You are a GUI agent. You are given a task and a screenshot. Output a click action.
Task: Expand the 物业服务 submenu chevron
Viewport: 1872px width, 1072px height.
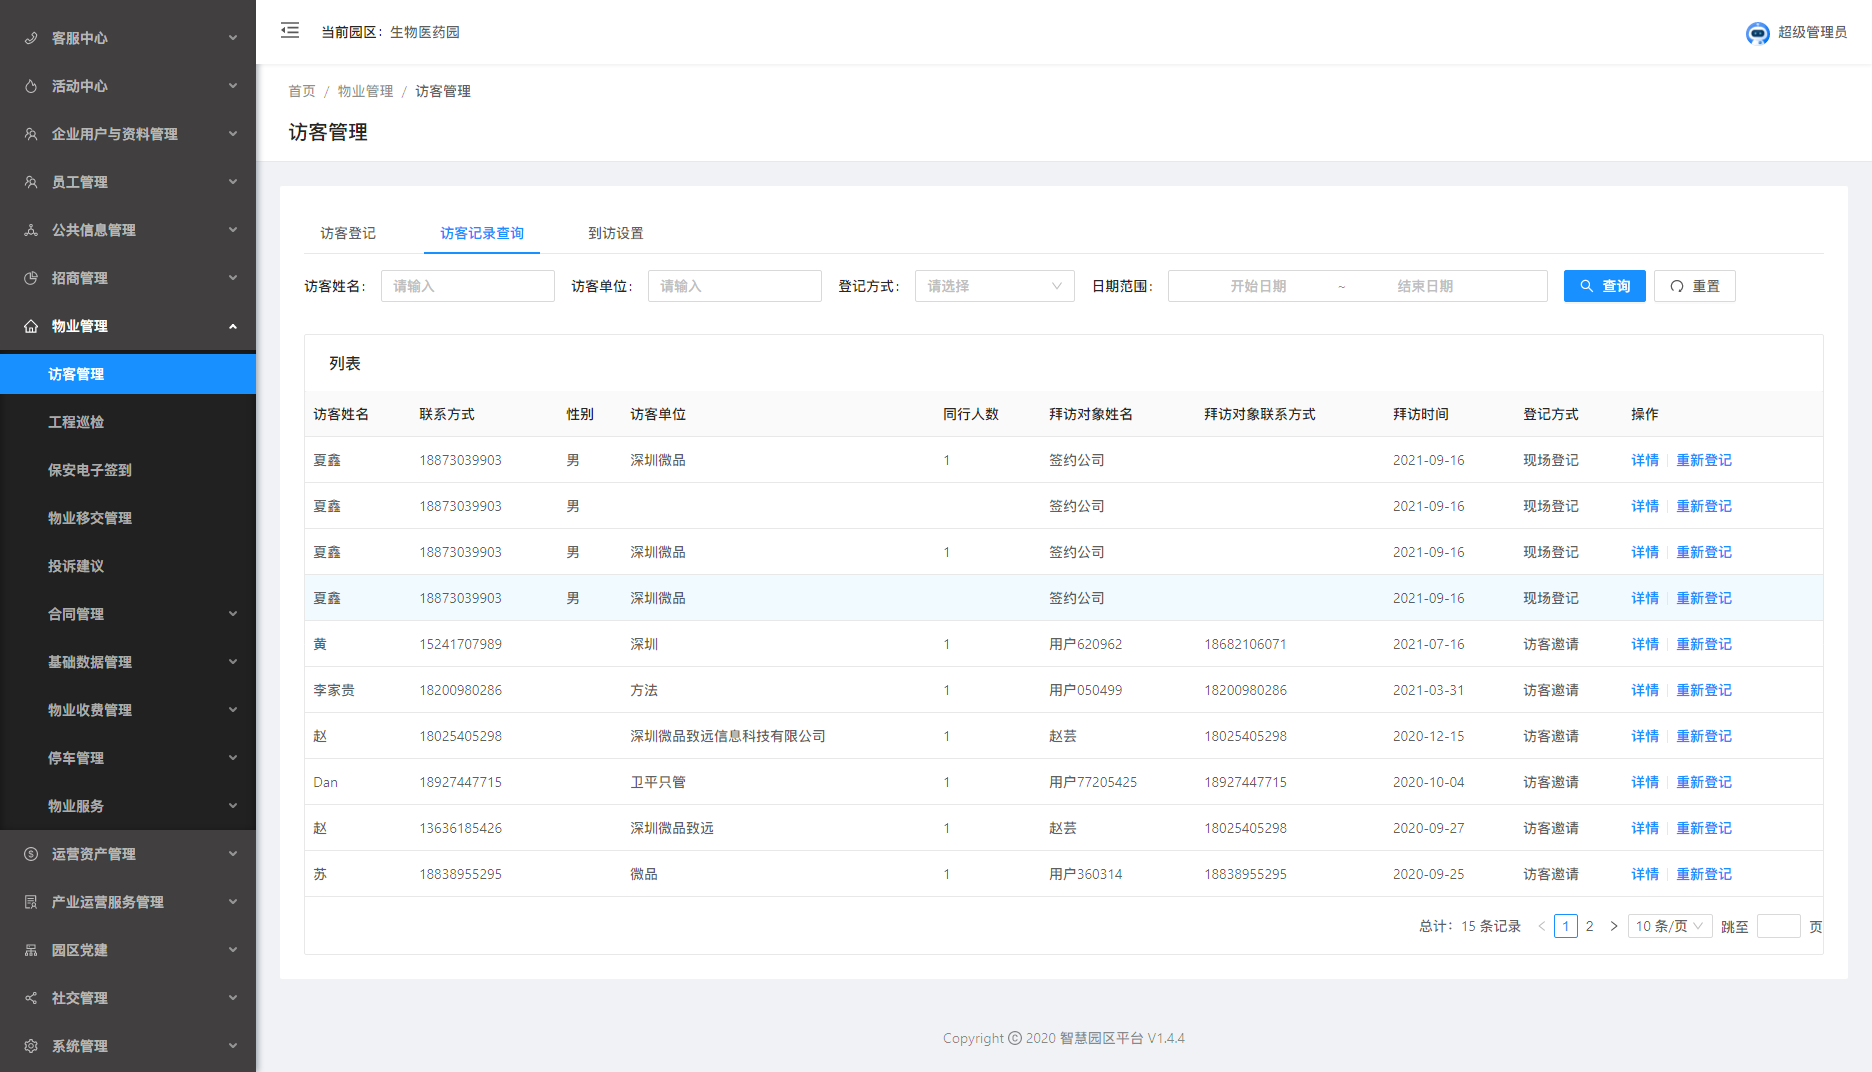pyautogui.click(x=233, y=806)
